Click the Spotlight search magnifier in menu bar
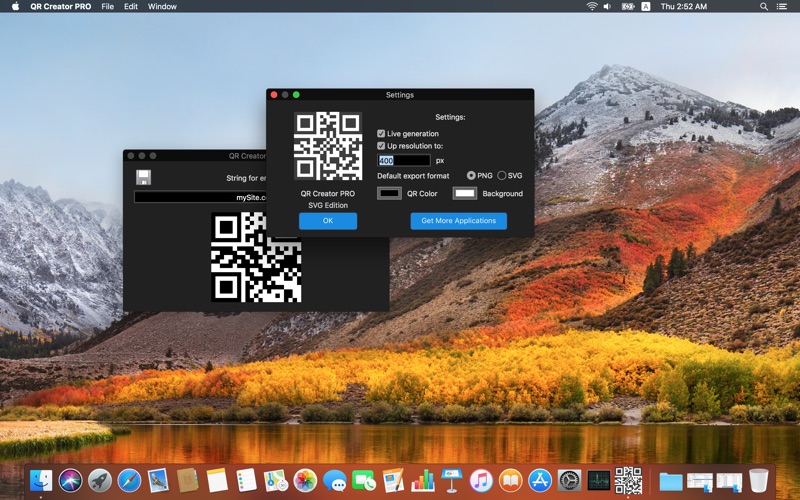The height and width of the screenshot is (500, 800). point(764,7)
